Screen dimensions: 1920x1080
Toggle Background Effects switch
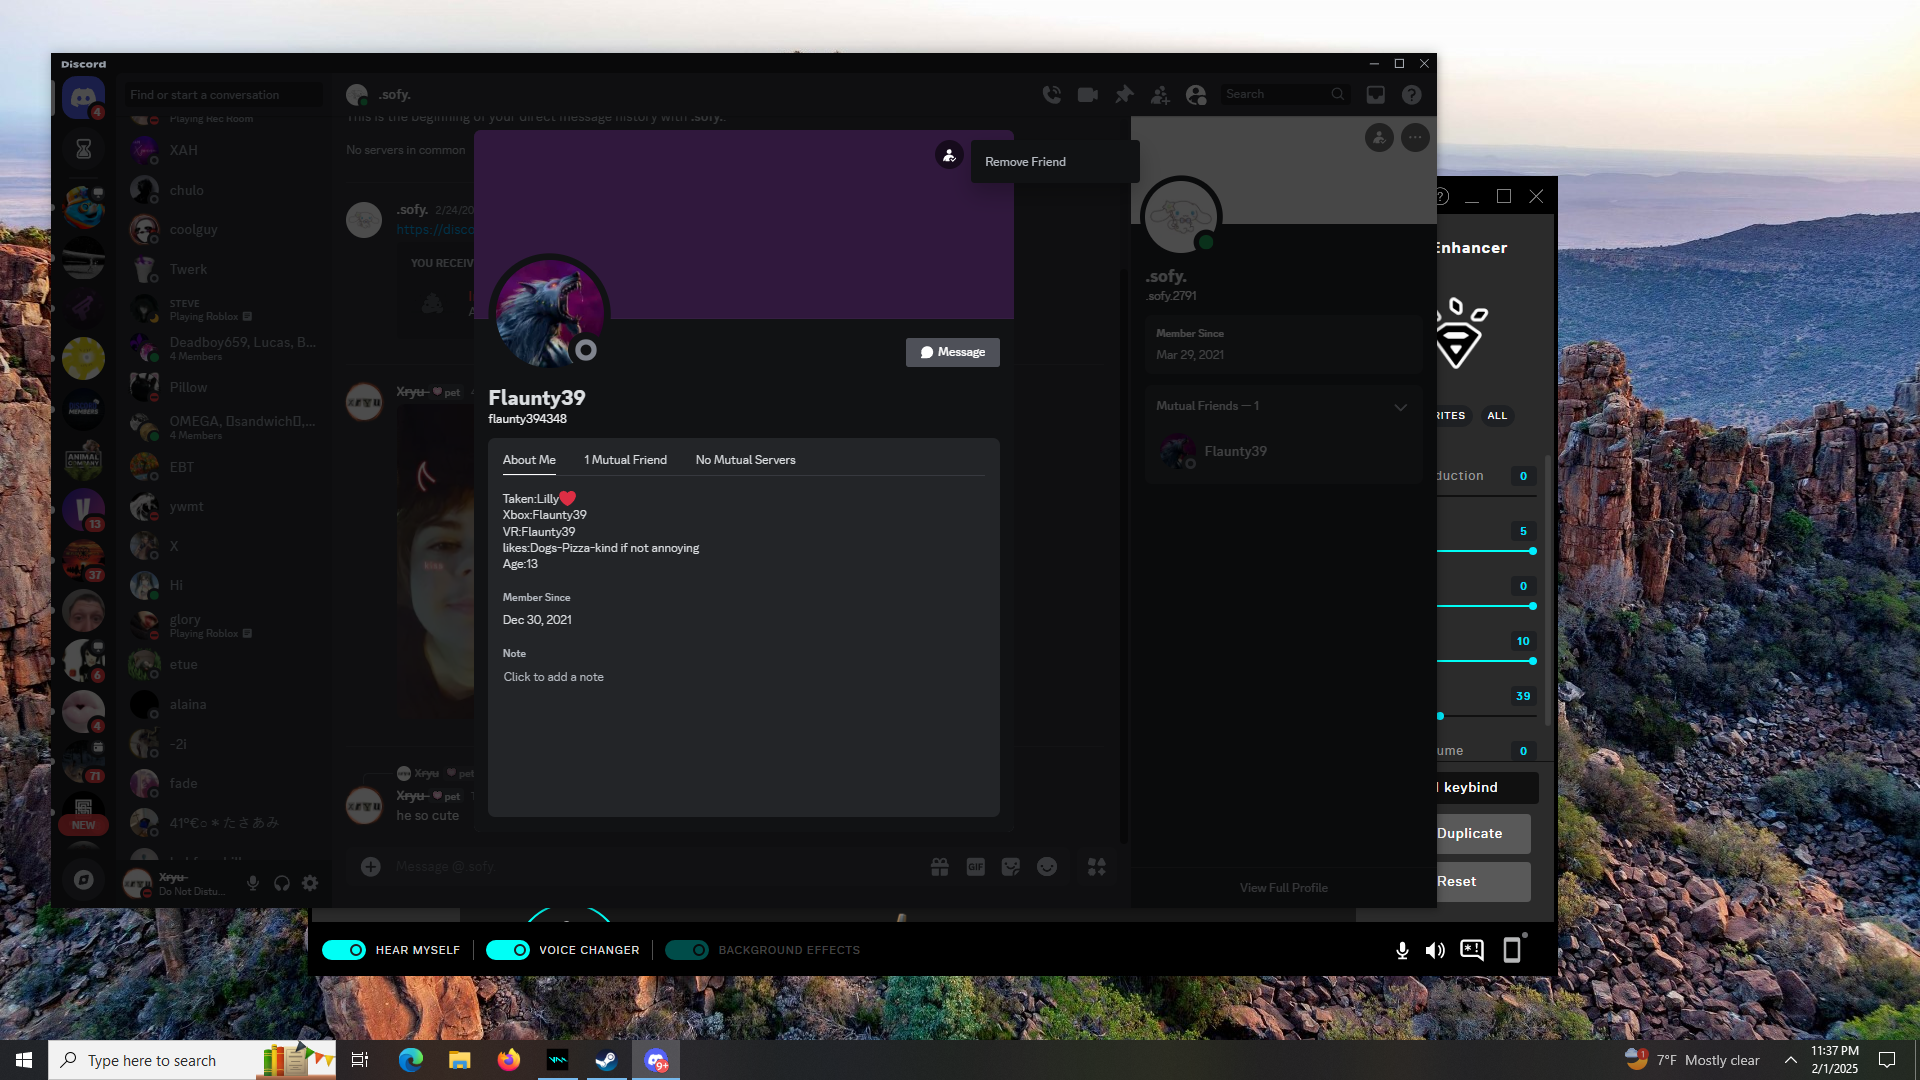click(x=687, y=950)
